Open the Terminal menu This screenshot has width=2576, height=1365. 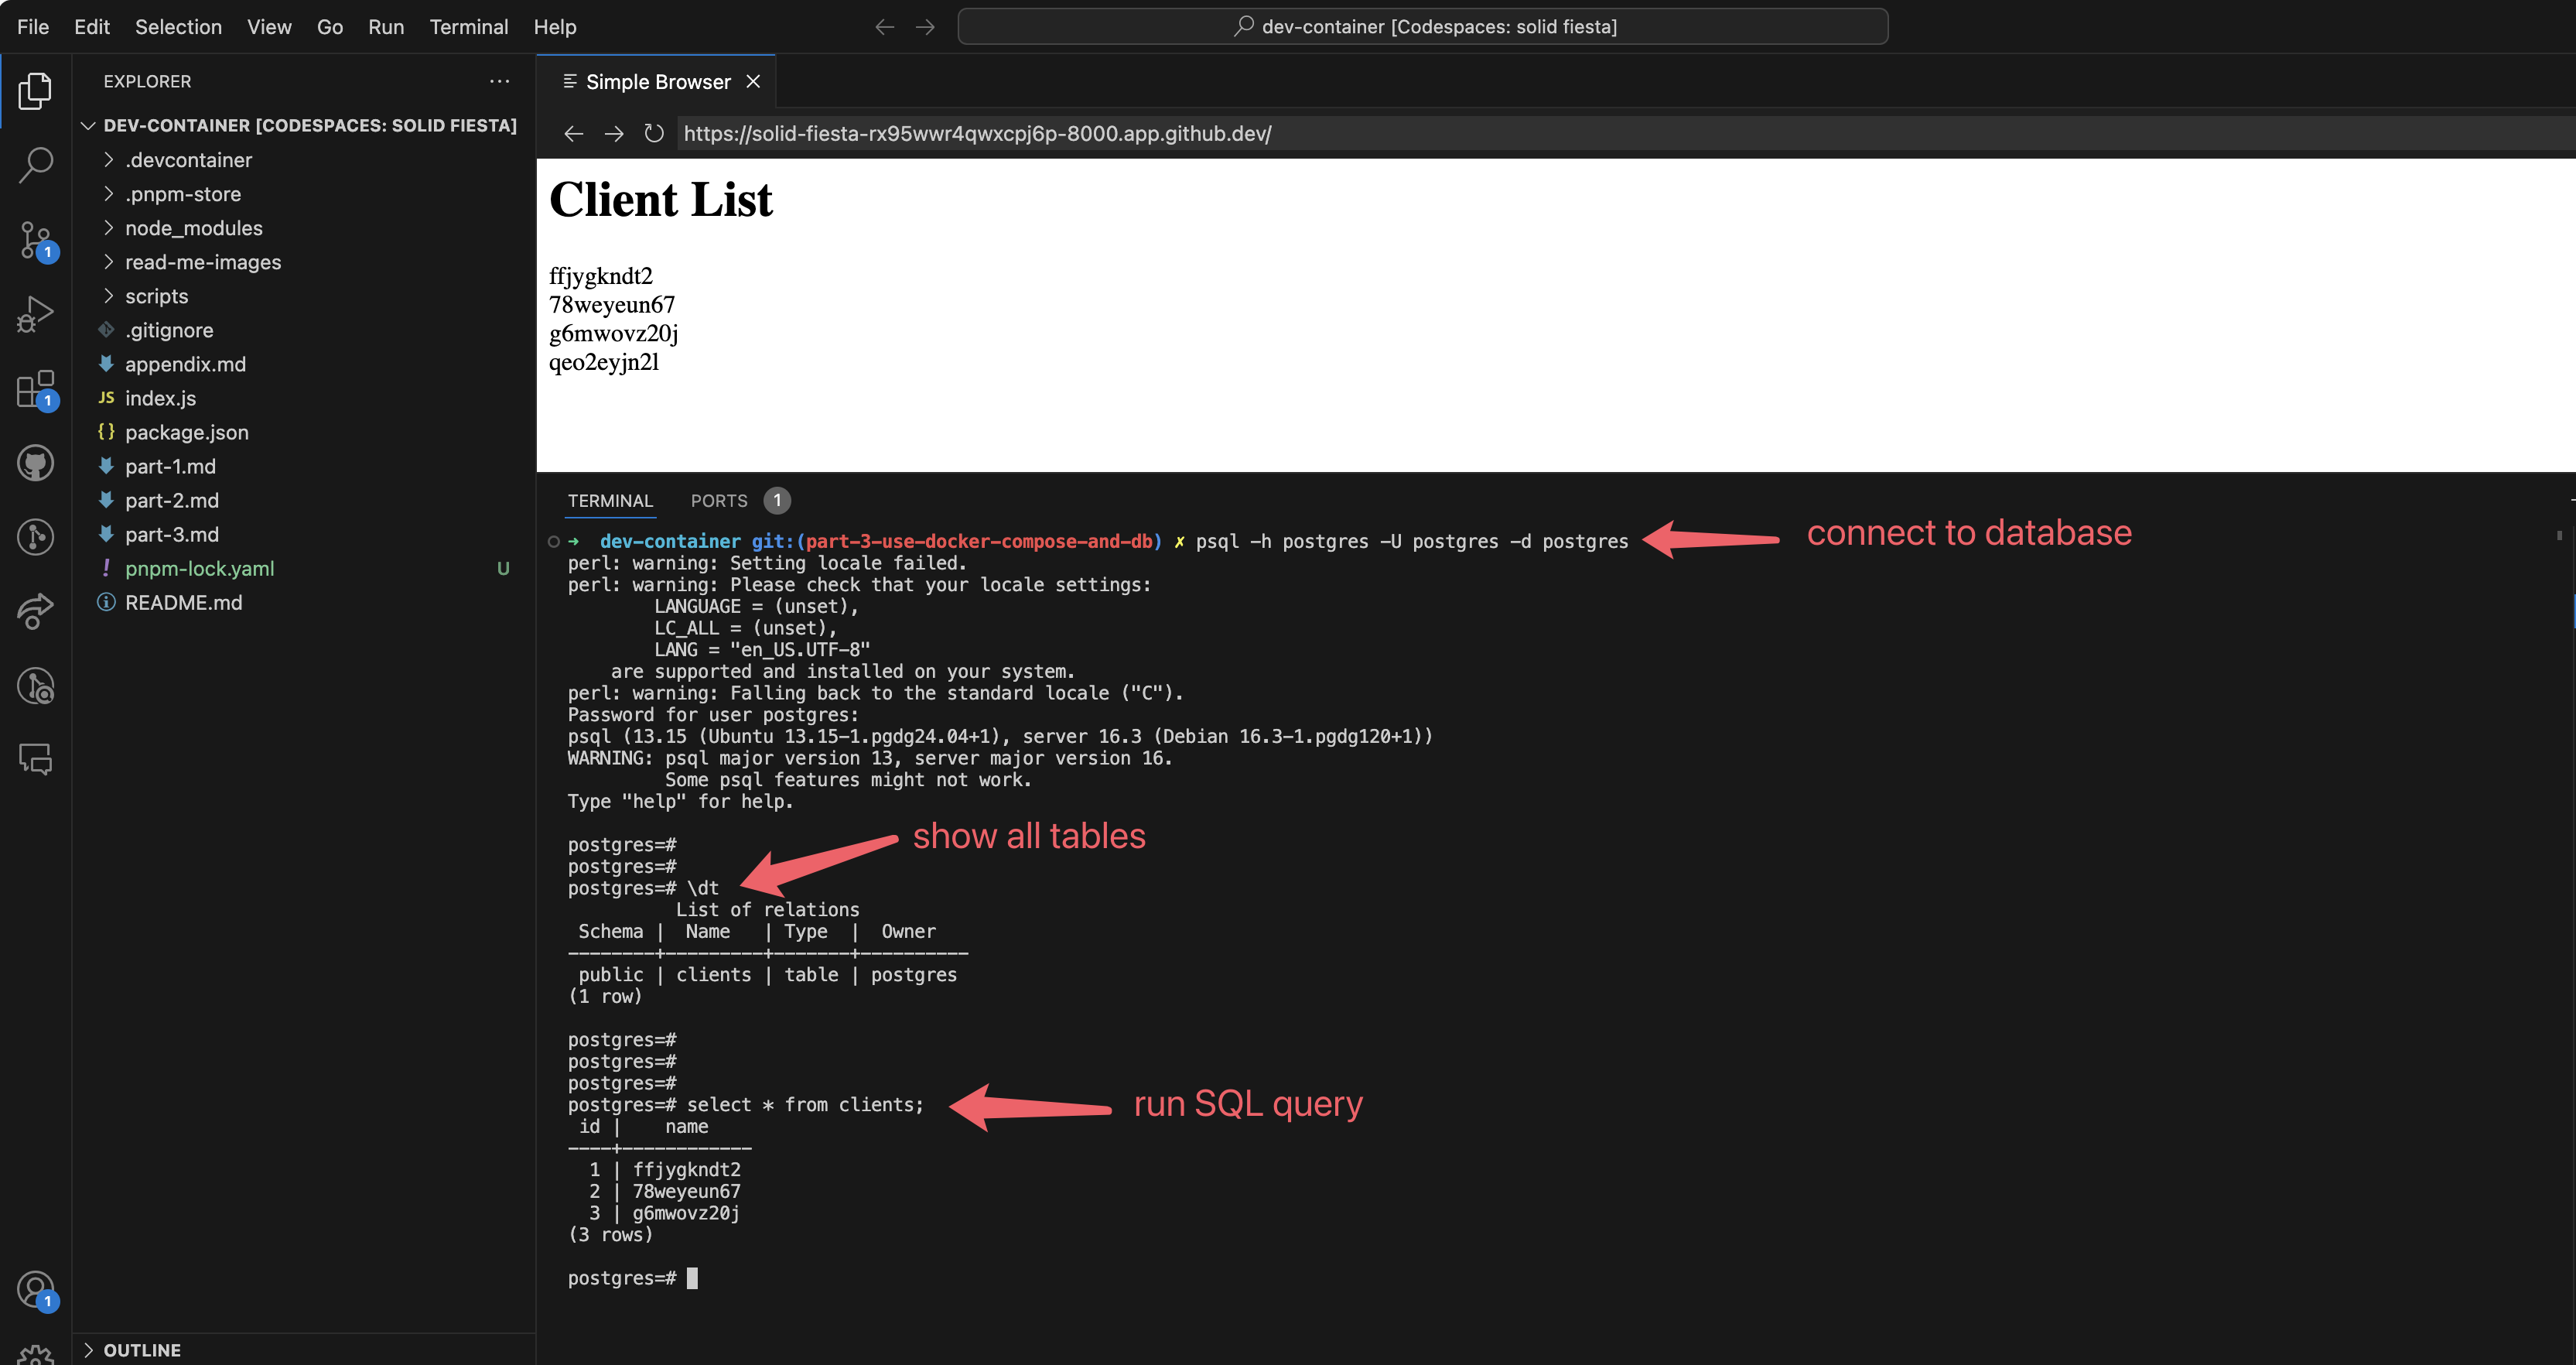point(469,27)
